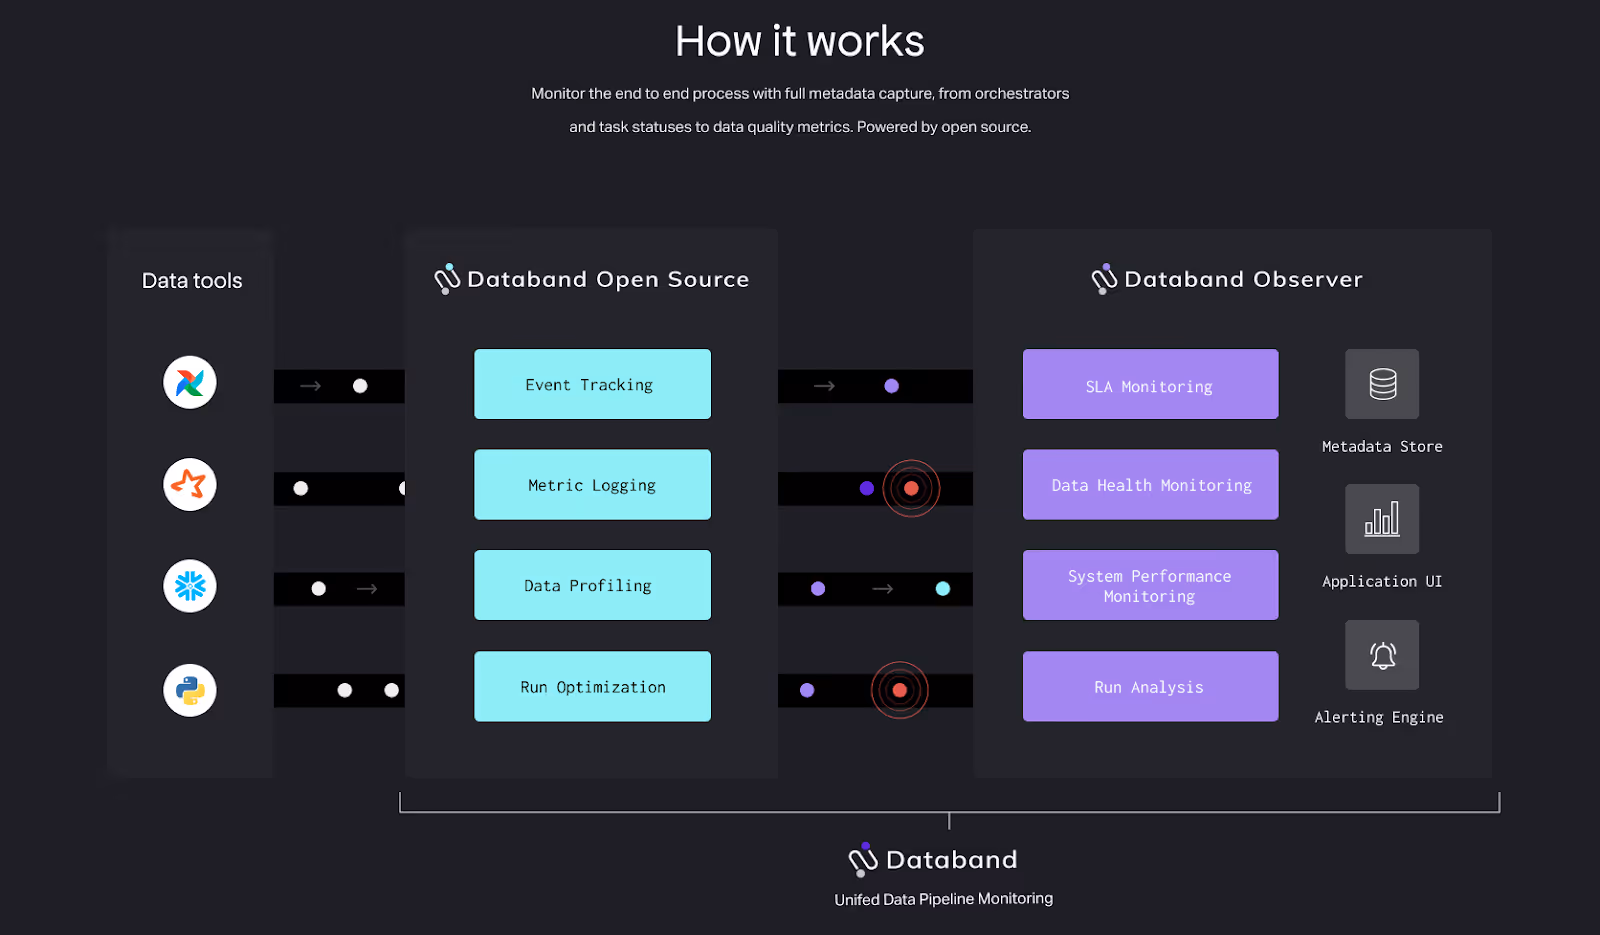1600x935 pixels.
Task: Click the Apache Spark star icon
Action: (190, 484)
